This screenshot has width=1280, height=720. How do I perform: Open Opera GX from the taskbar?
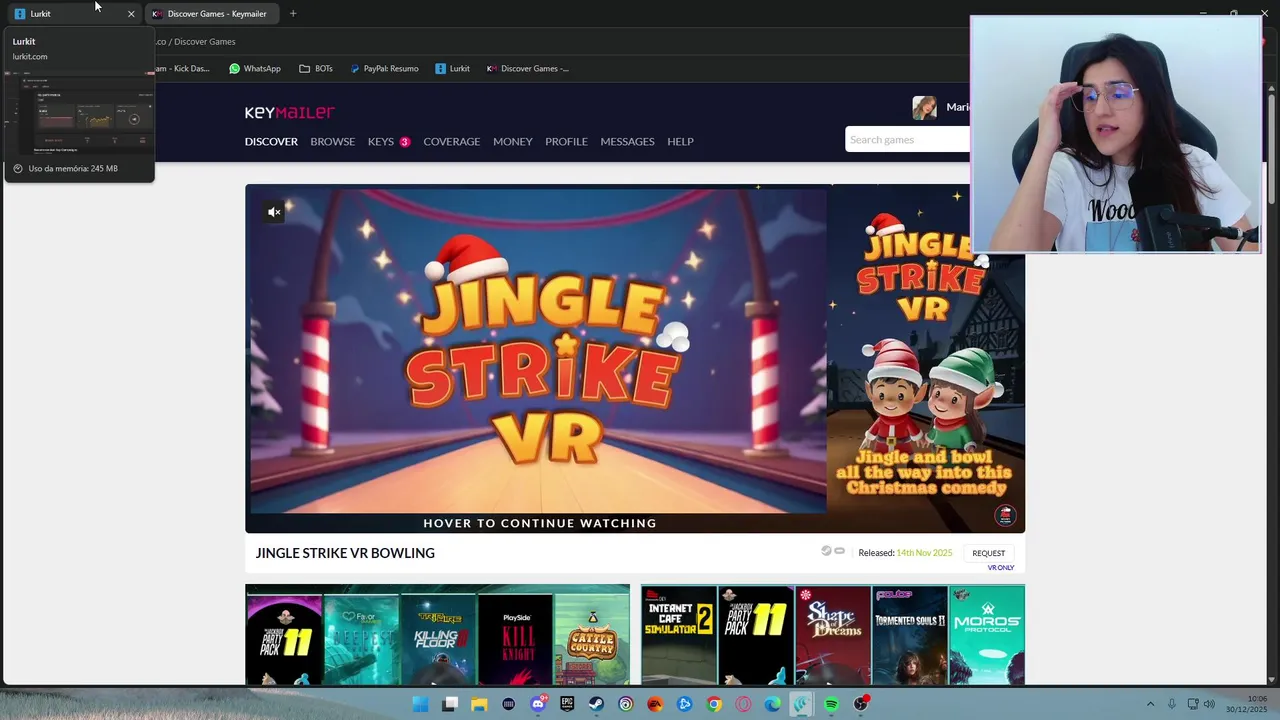pyautogui.click(x=743, y=704)
